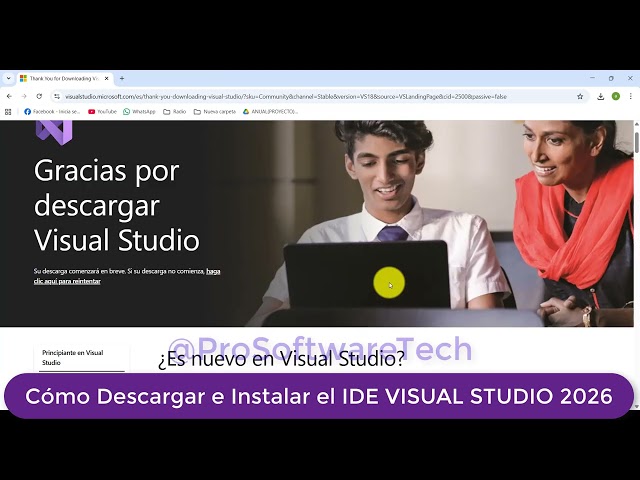Close the Thank You for Downloading tab
Viewport: 640px width, 480px height.
[x=107, y=78]
